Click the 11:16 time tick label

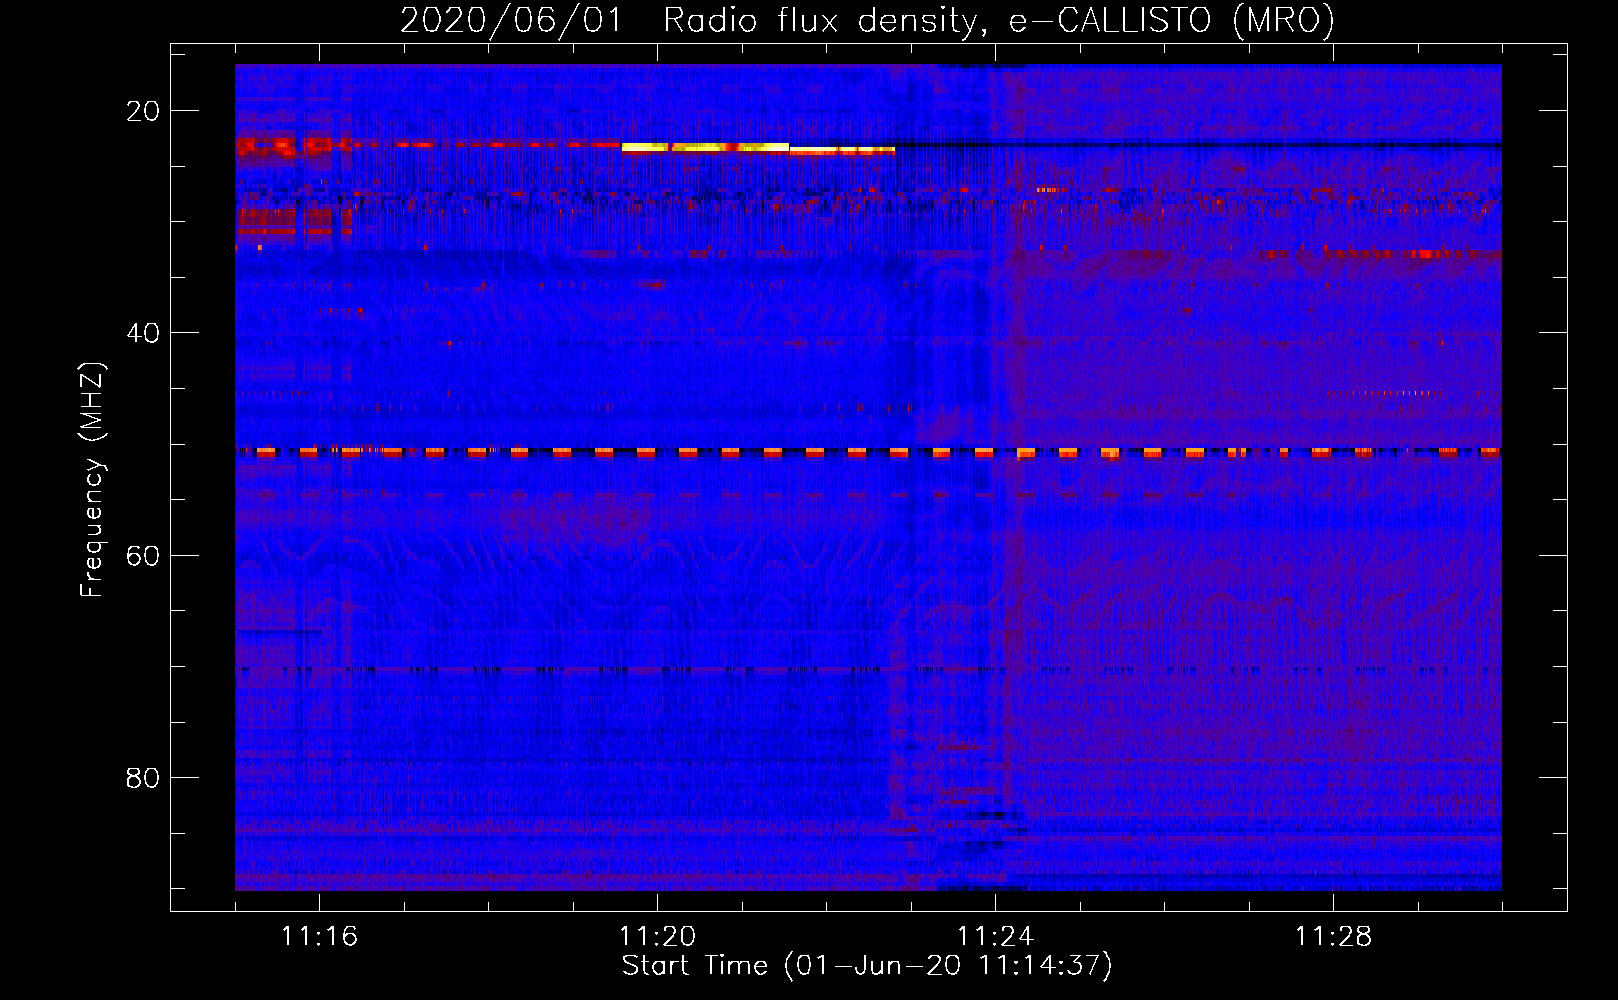pyautogui.click(x=319, y=937)
